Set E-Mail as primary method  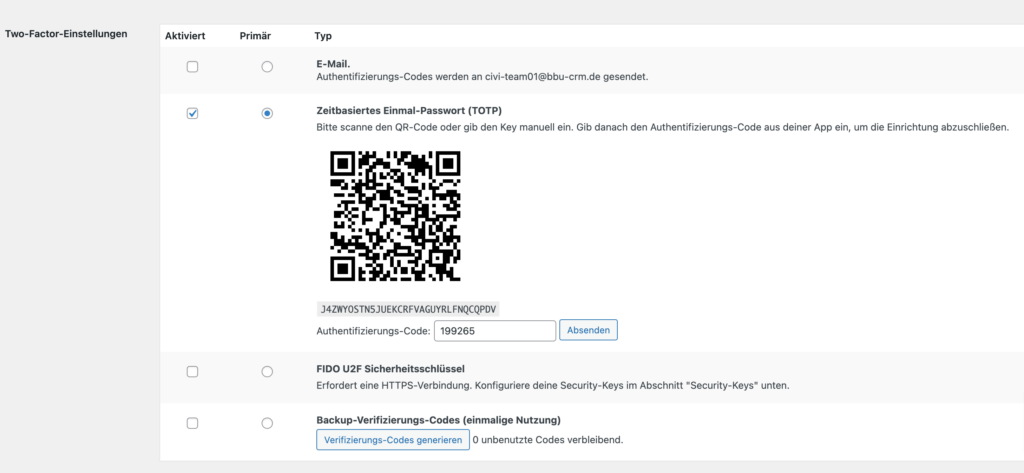[267, 67]
